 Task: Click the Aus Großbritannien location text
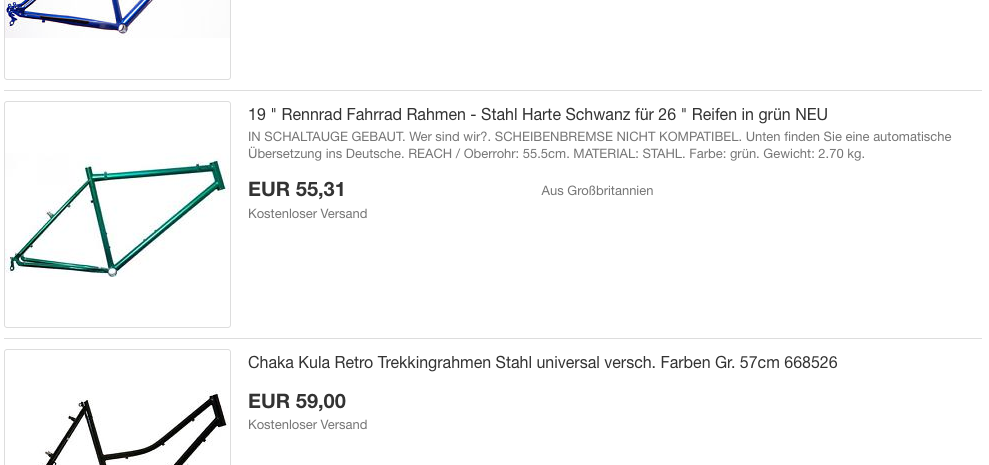[597, 190]
